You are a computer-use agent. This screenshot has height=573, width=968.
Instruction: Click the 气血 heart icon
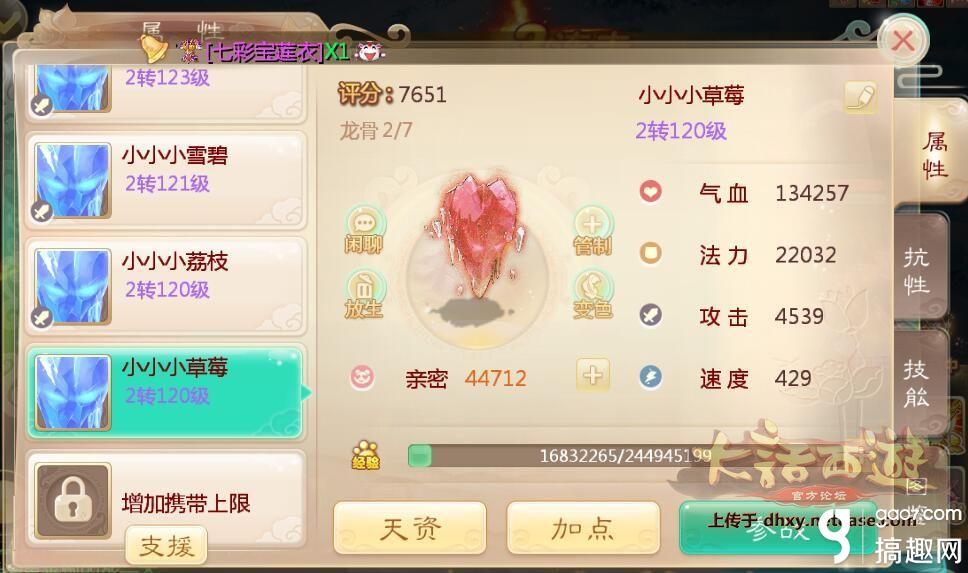(650, 191)
